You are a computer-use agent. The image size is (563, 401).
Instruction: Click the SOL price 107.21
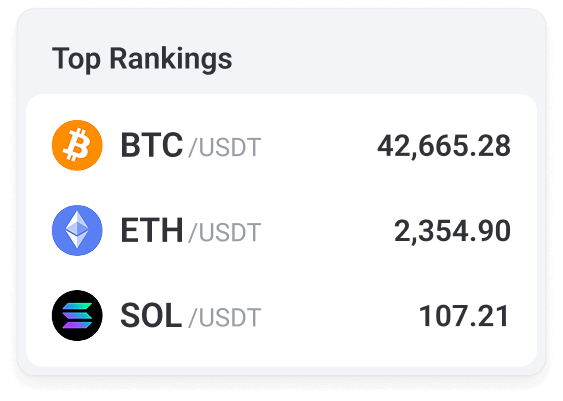[x=464, y=316]
